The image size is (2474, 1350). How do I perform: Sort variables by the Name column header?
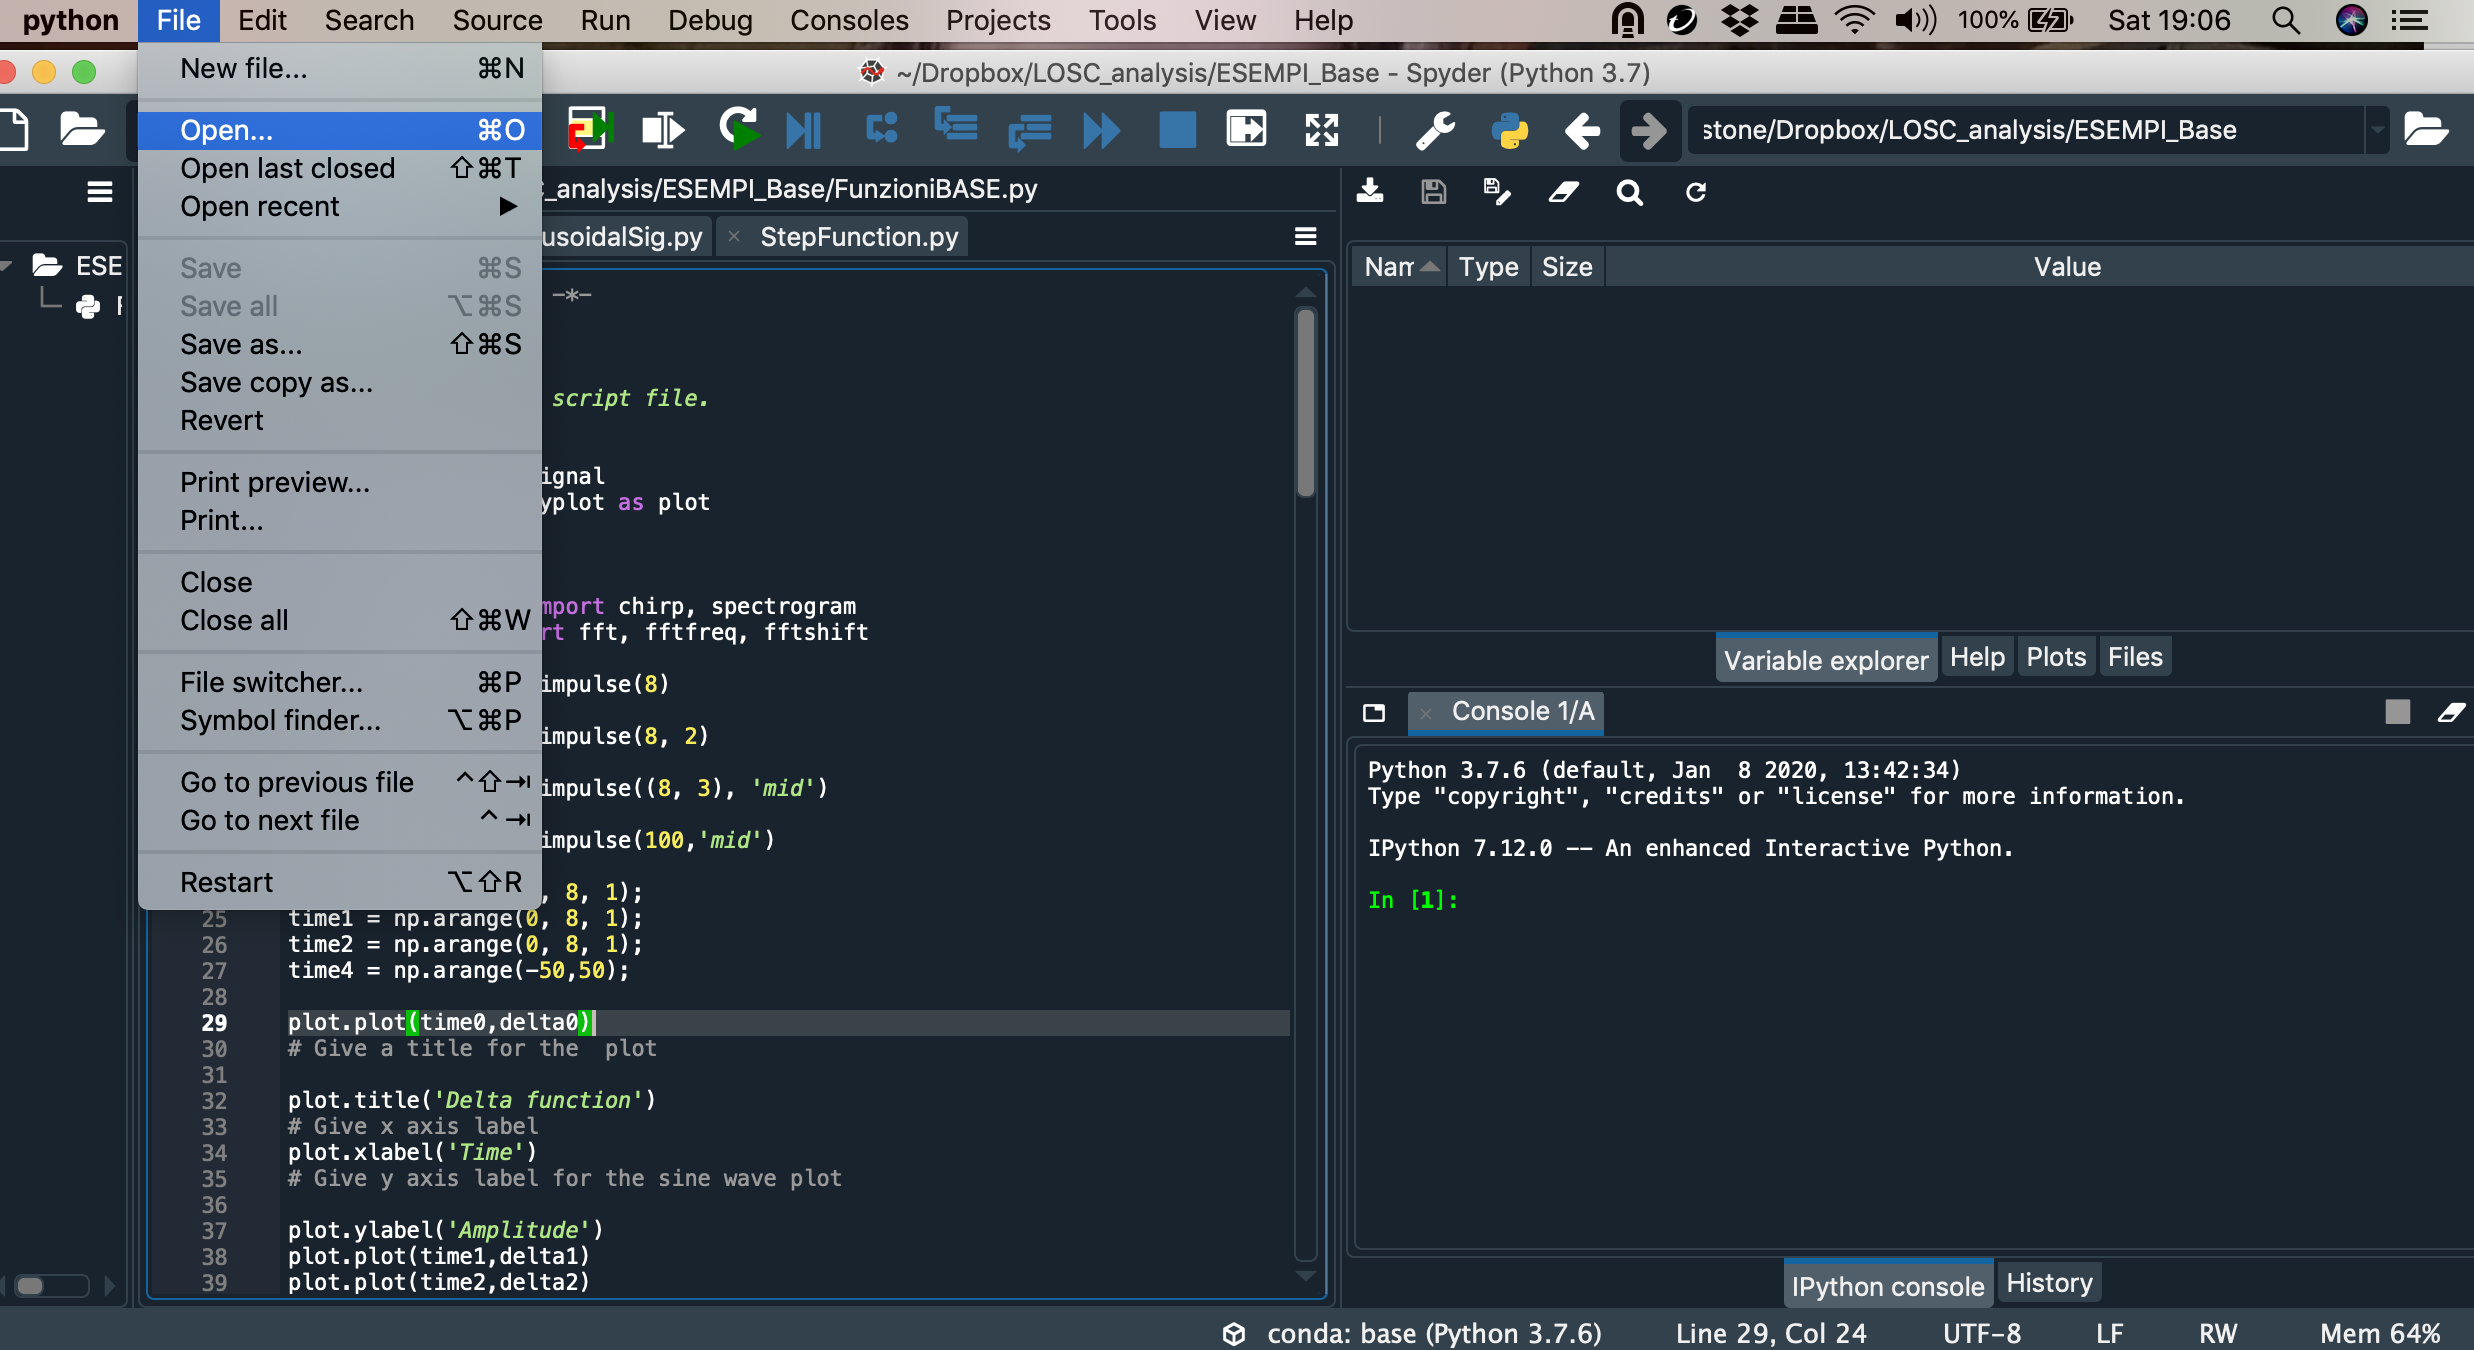coord(1400,267)
